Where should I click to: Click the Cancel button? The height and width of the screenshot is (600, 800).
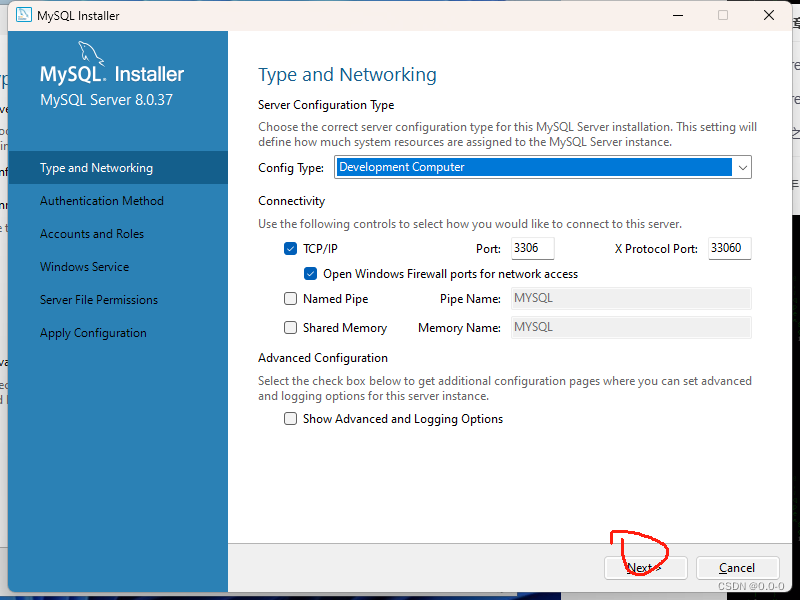737,568
